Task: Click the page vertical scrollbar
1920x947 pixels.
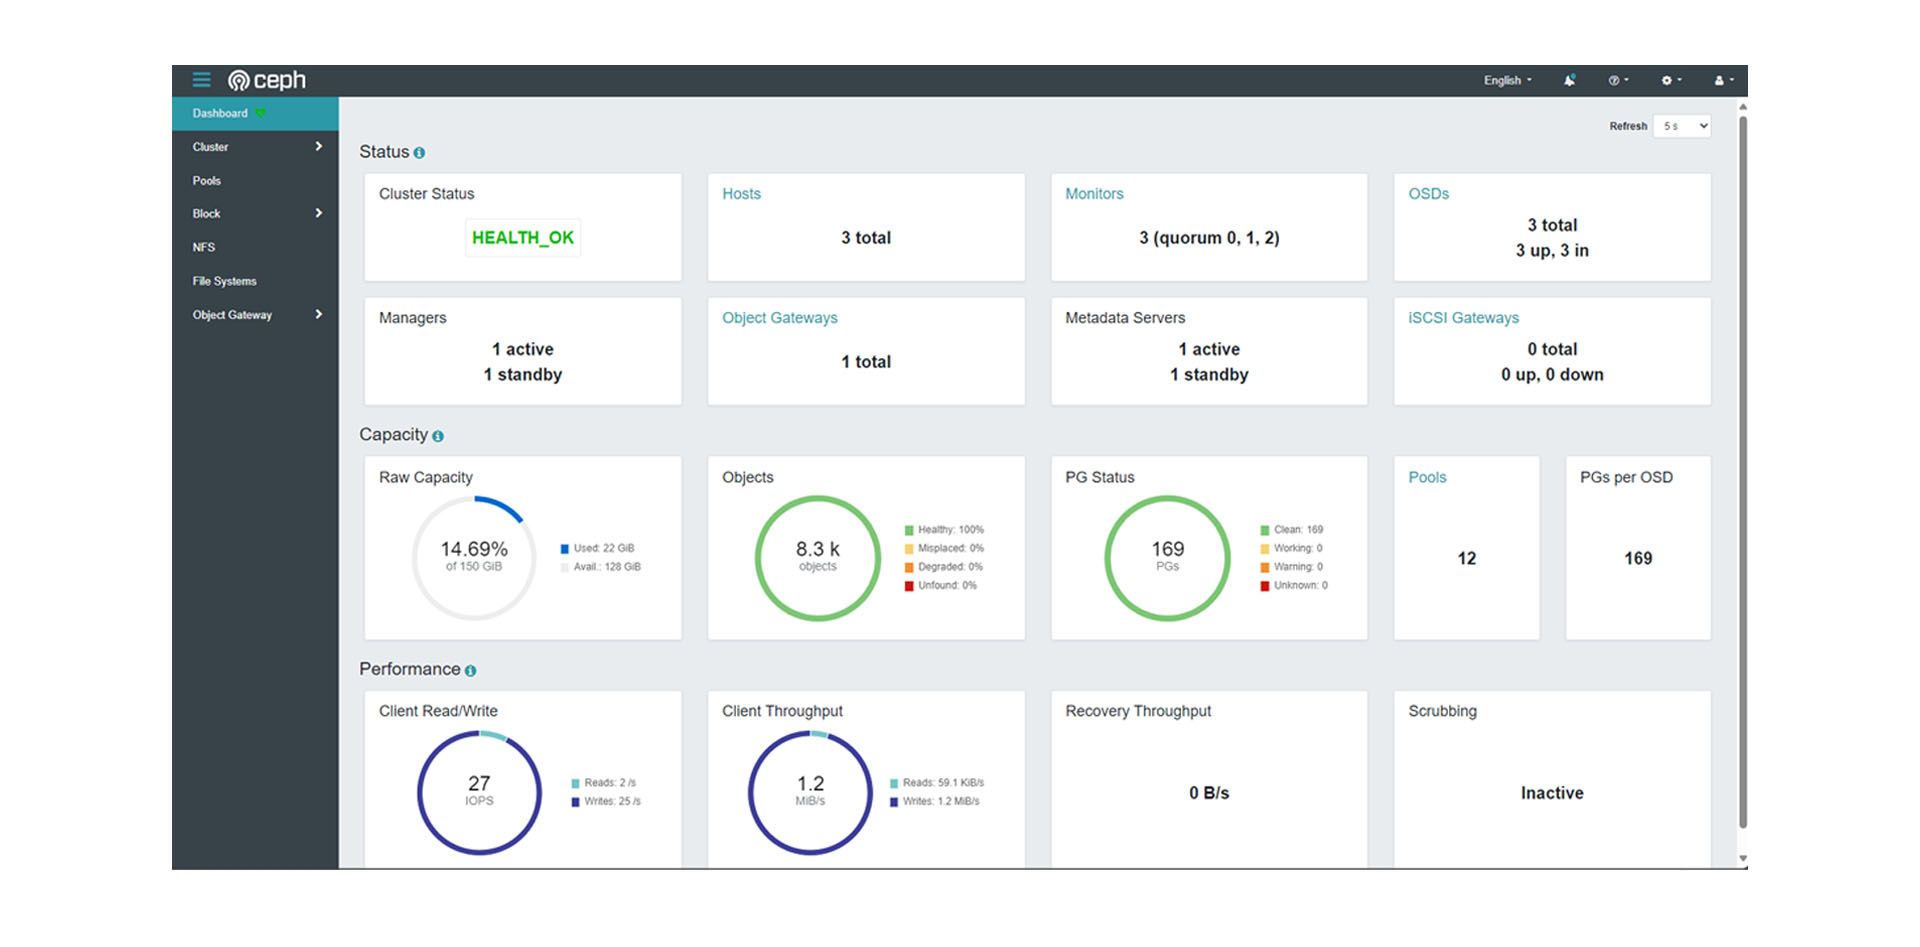Action: coord(1743,472)
